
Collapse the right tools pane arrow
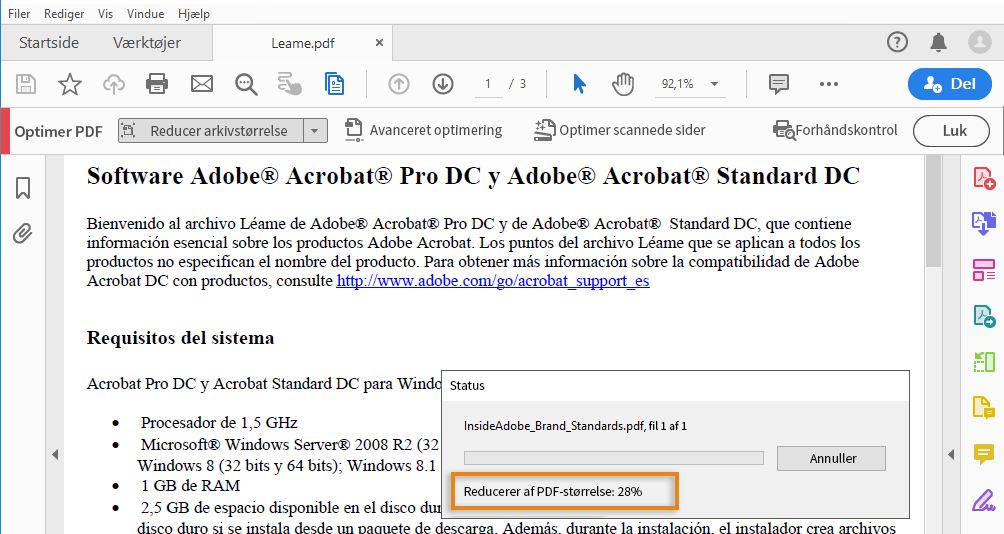tap(951, 455)
